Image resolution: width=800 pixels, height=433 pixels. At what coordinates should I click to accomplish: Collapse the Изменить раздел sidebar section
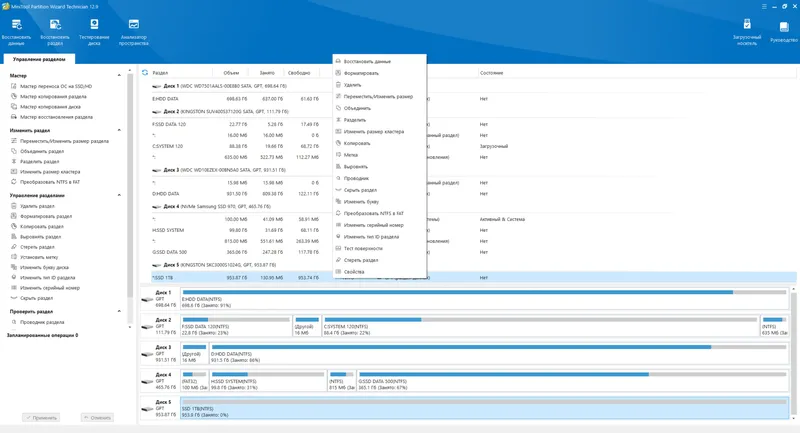click(x=119, y=130)
